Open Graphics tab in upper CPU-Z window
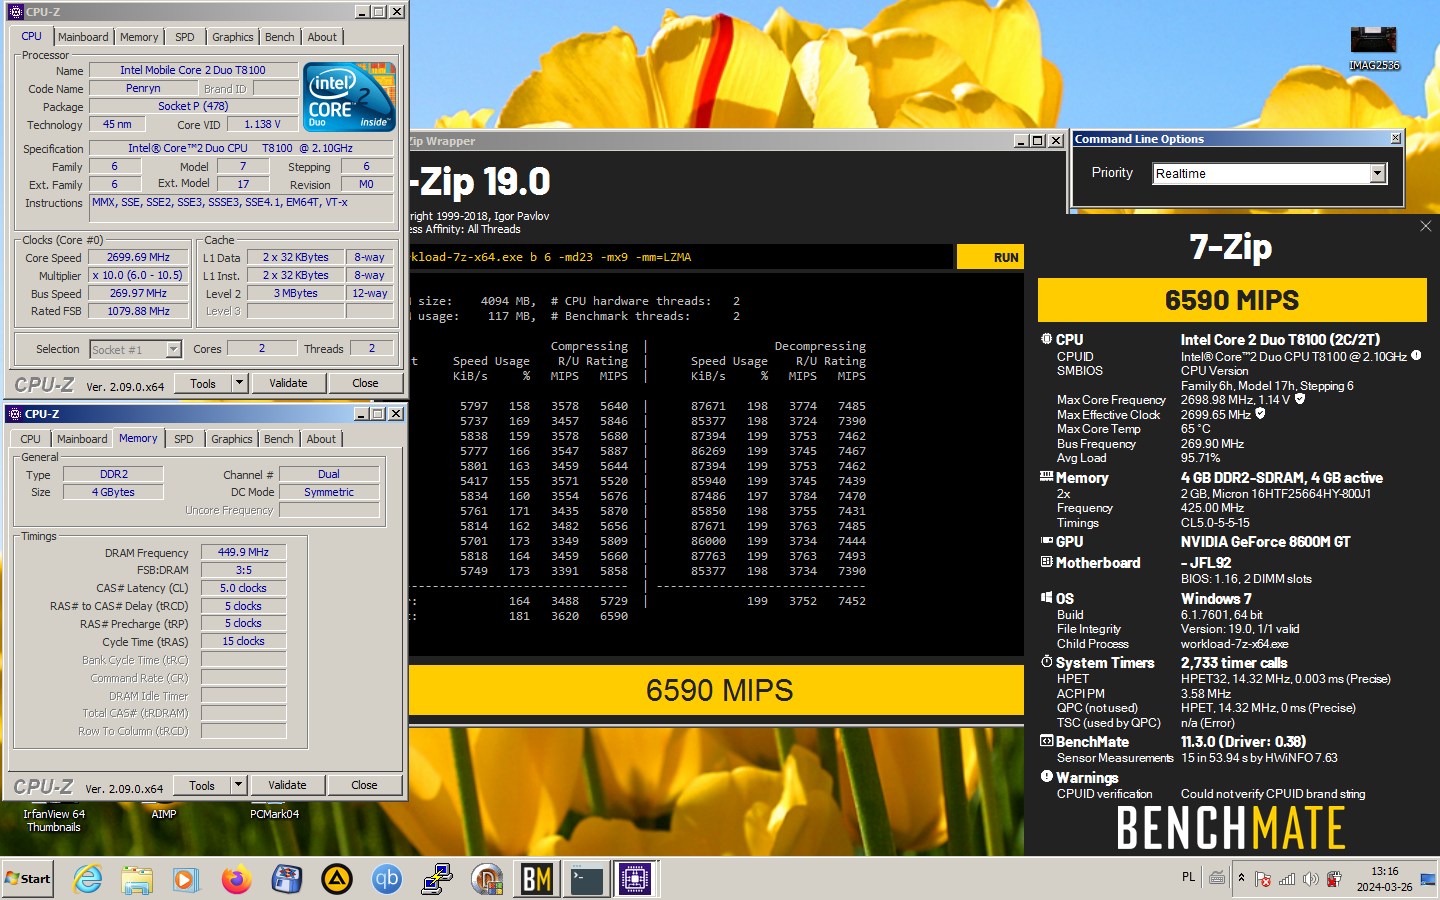 coord(233,37)
